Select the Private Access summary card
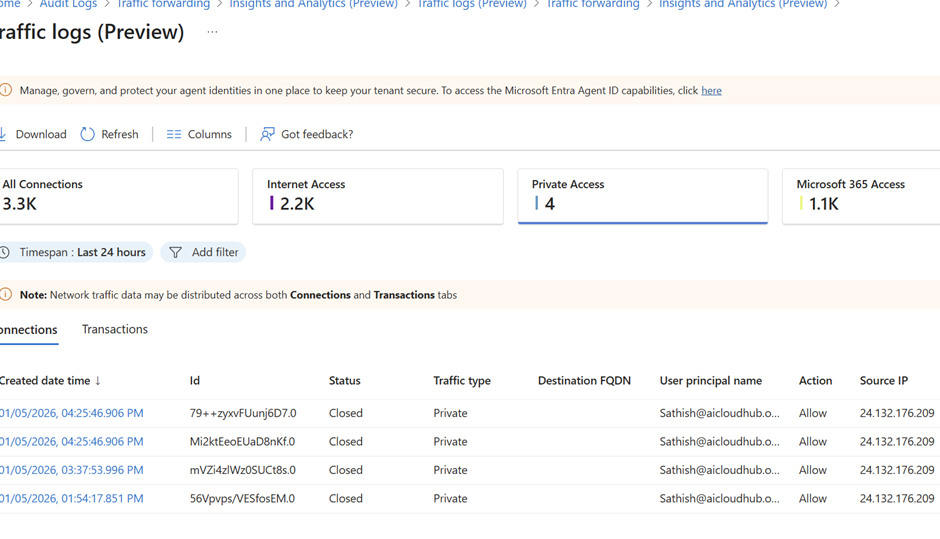This screenshot has height=539, width=940. [642, 196]
